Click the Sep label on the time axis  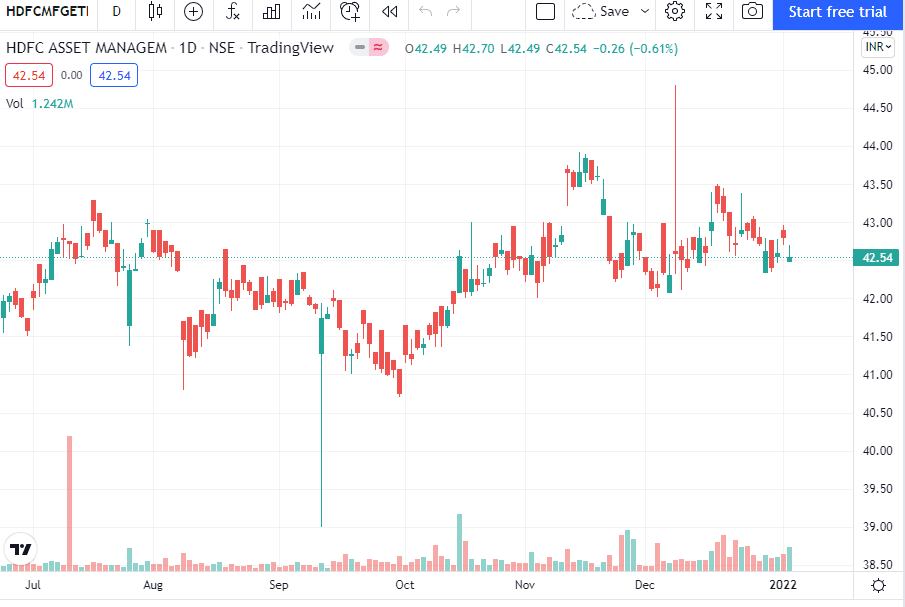coord(279,585)
